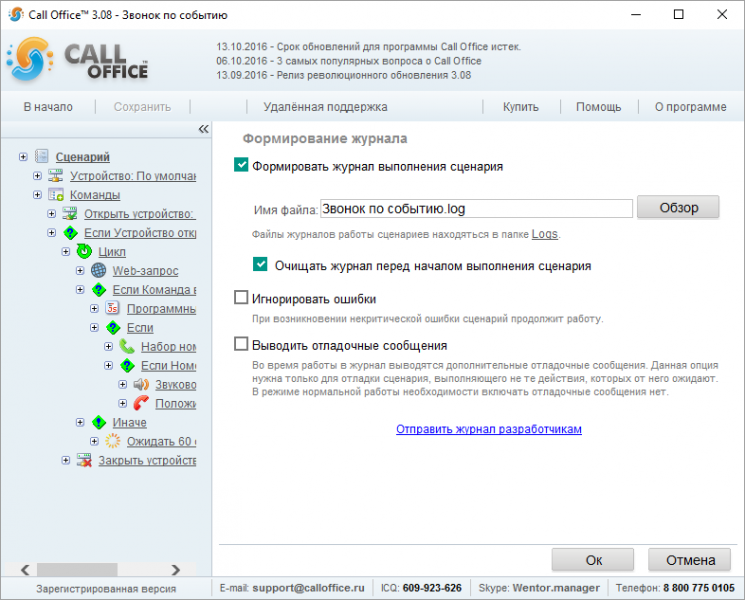Select the Команды tree item
The image size is (745, 600).
click(x=95, y=195)
